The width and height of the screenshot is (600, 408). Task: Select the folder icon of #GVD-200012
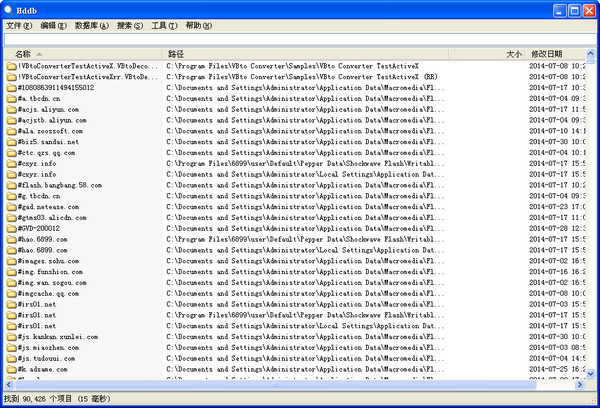11,228
